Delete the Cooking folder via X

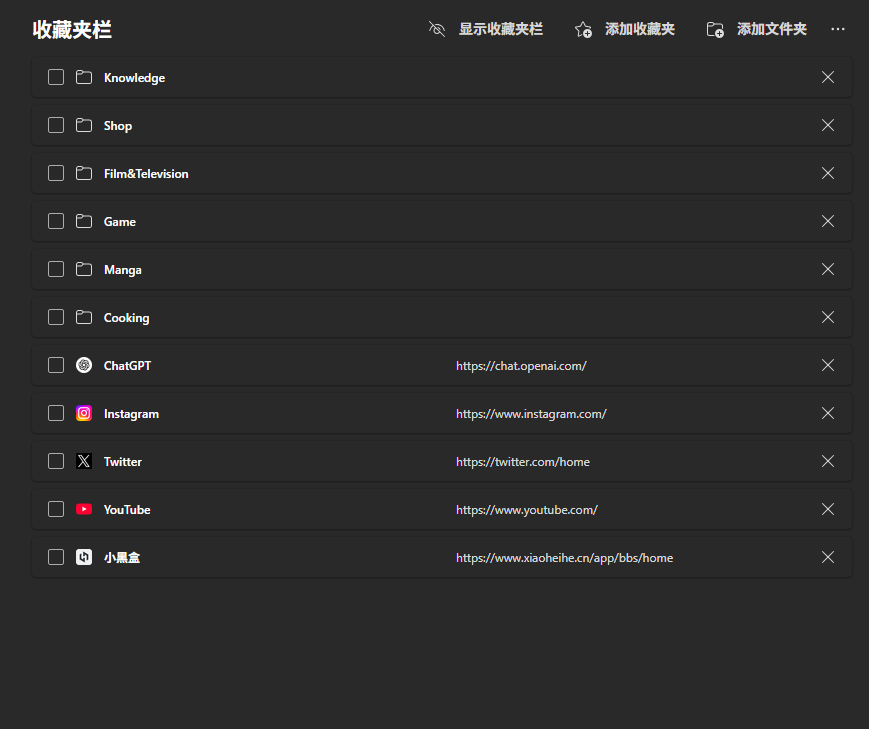(828, 317)
